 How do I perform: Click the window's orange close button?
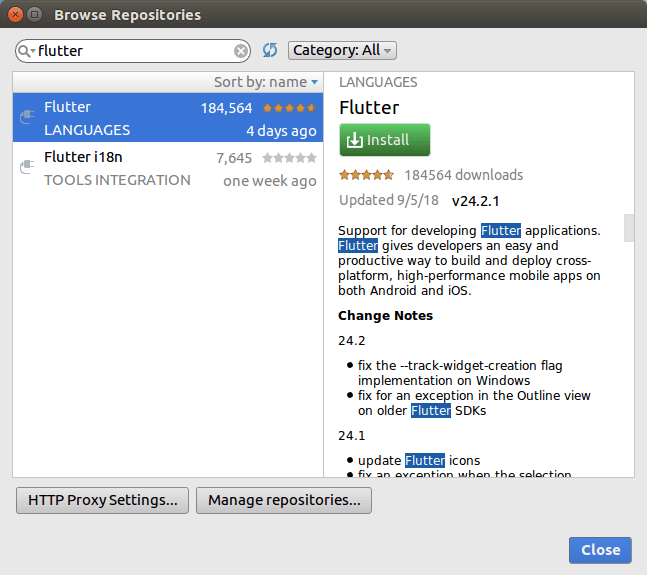(15, 15)
